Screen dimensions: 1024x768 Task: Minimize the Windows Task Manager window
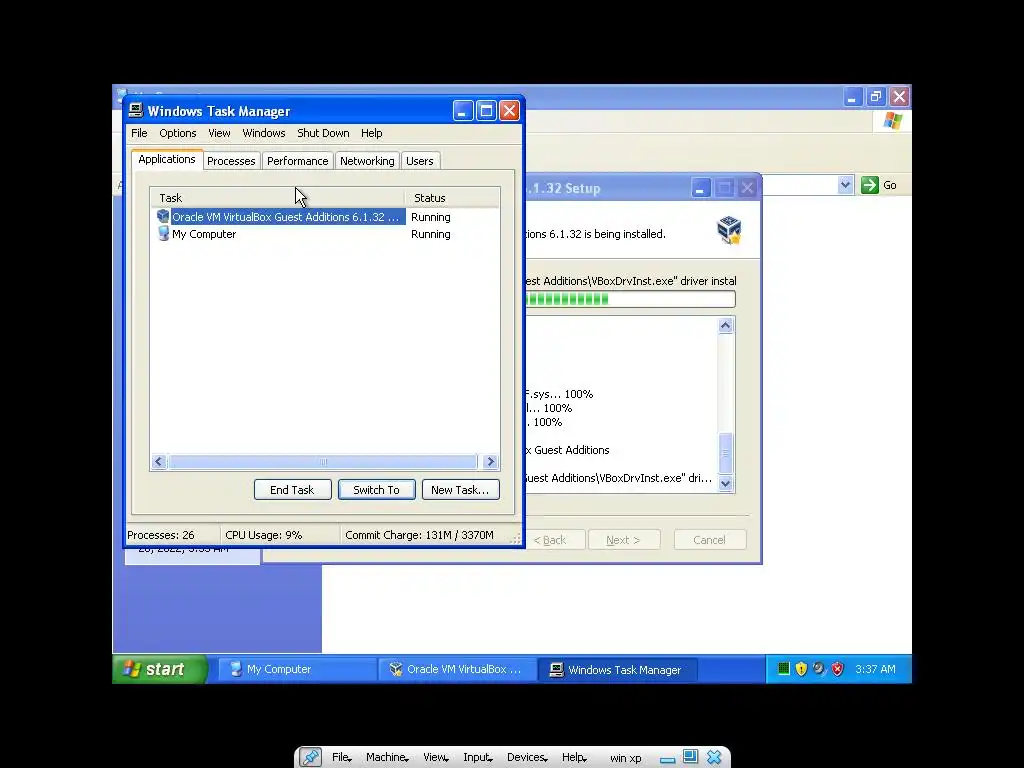462,110
